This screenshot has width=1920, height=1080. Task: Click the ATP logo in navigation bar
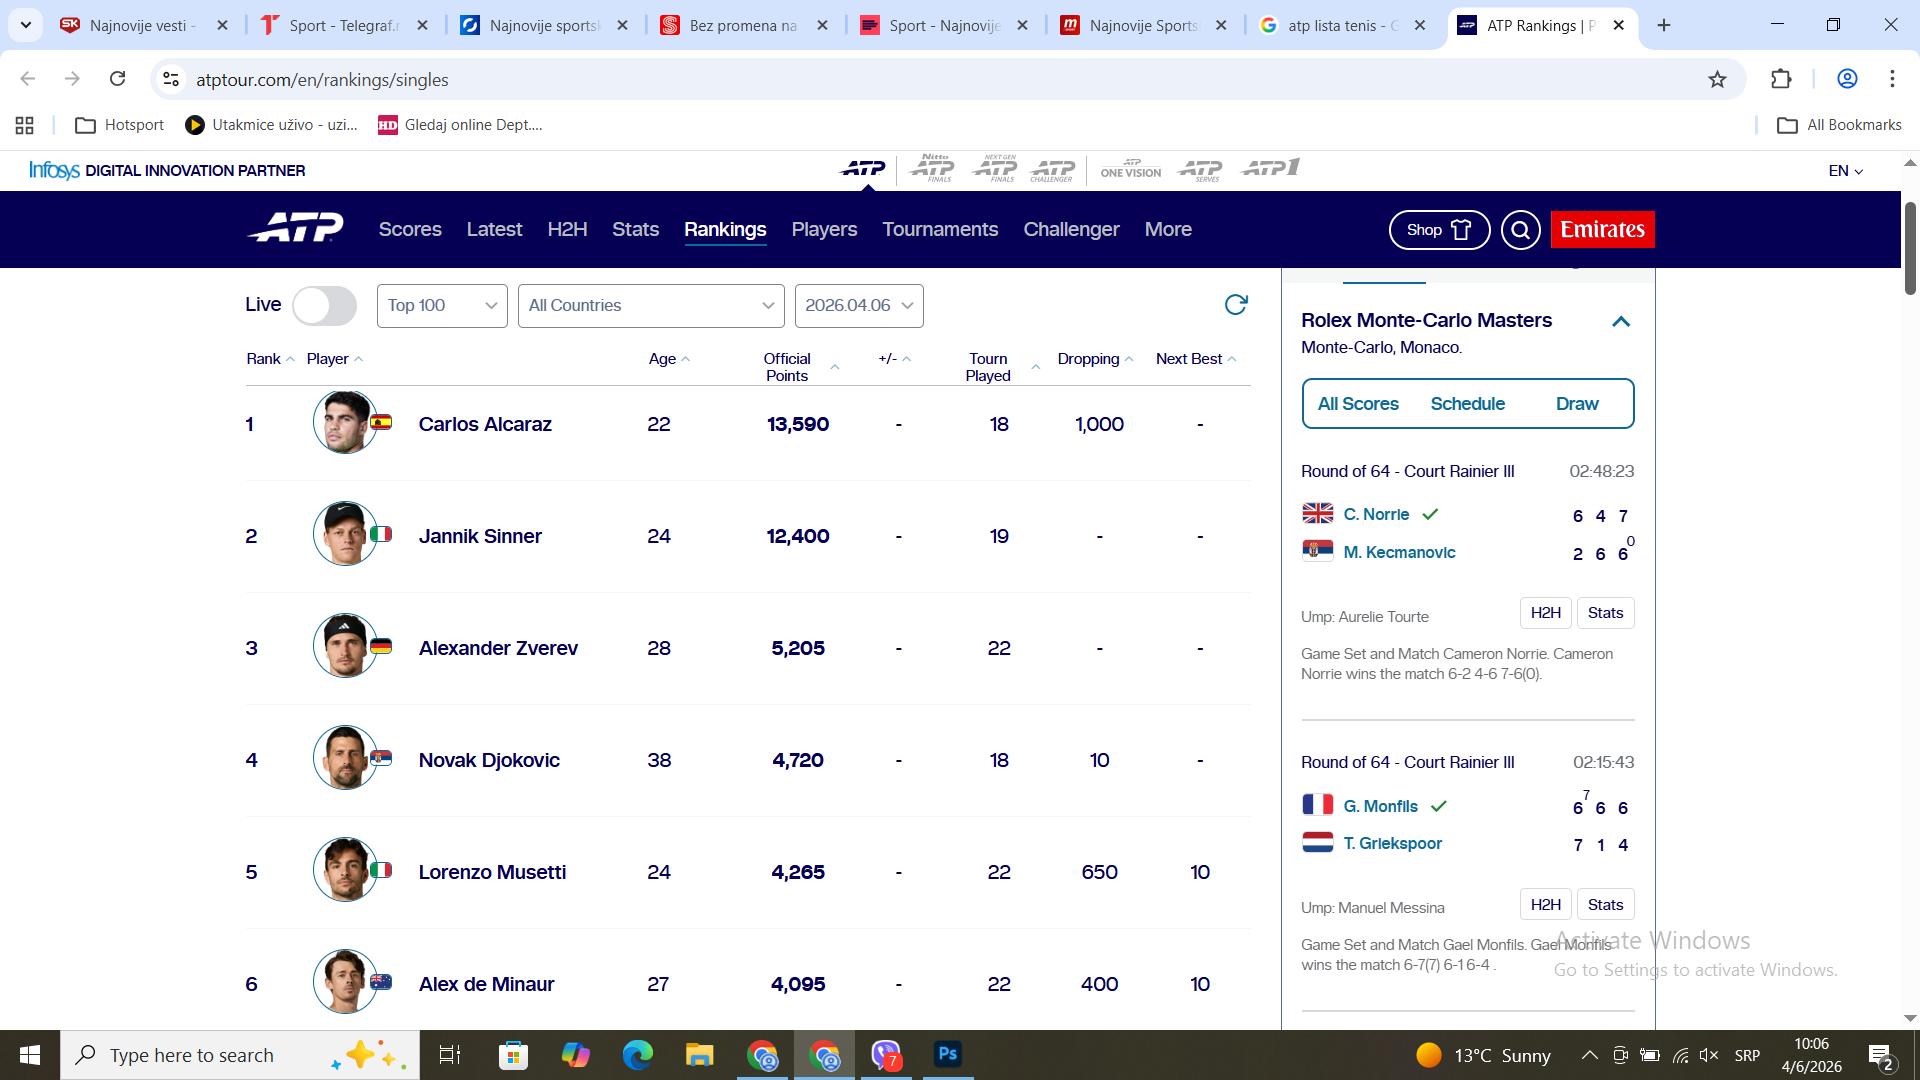tap(296, 229)
